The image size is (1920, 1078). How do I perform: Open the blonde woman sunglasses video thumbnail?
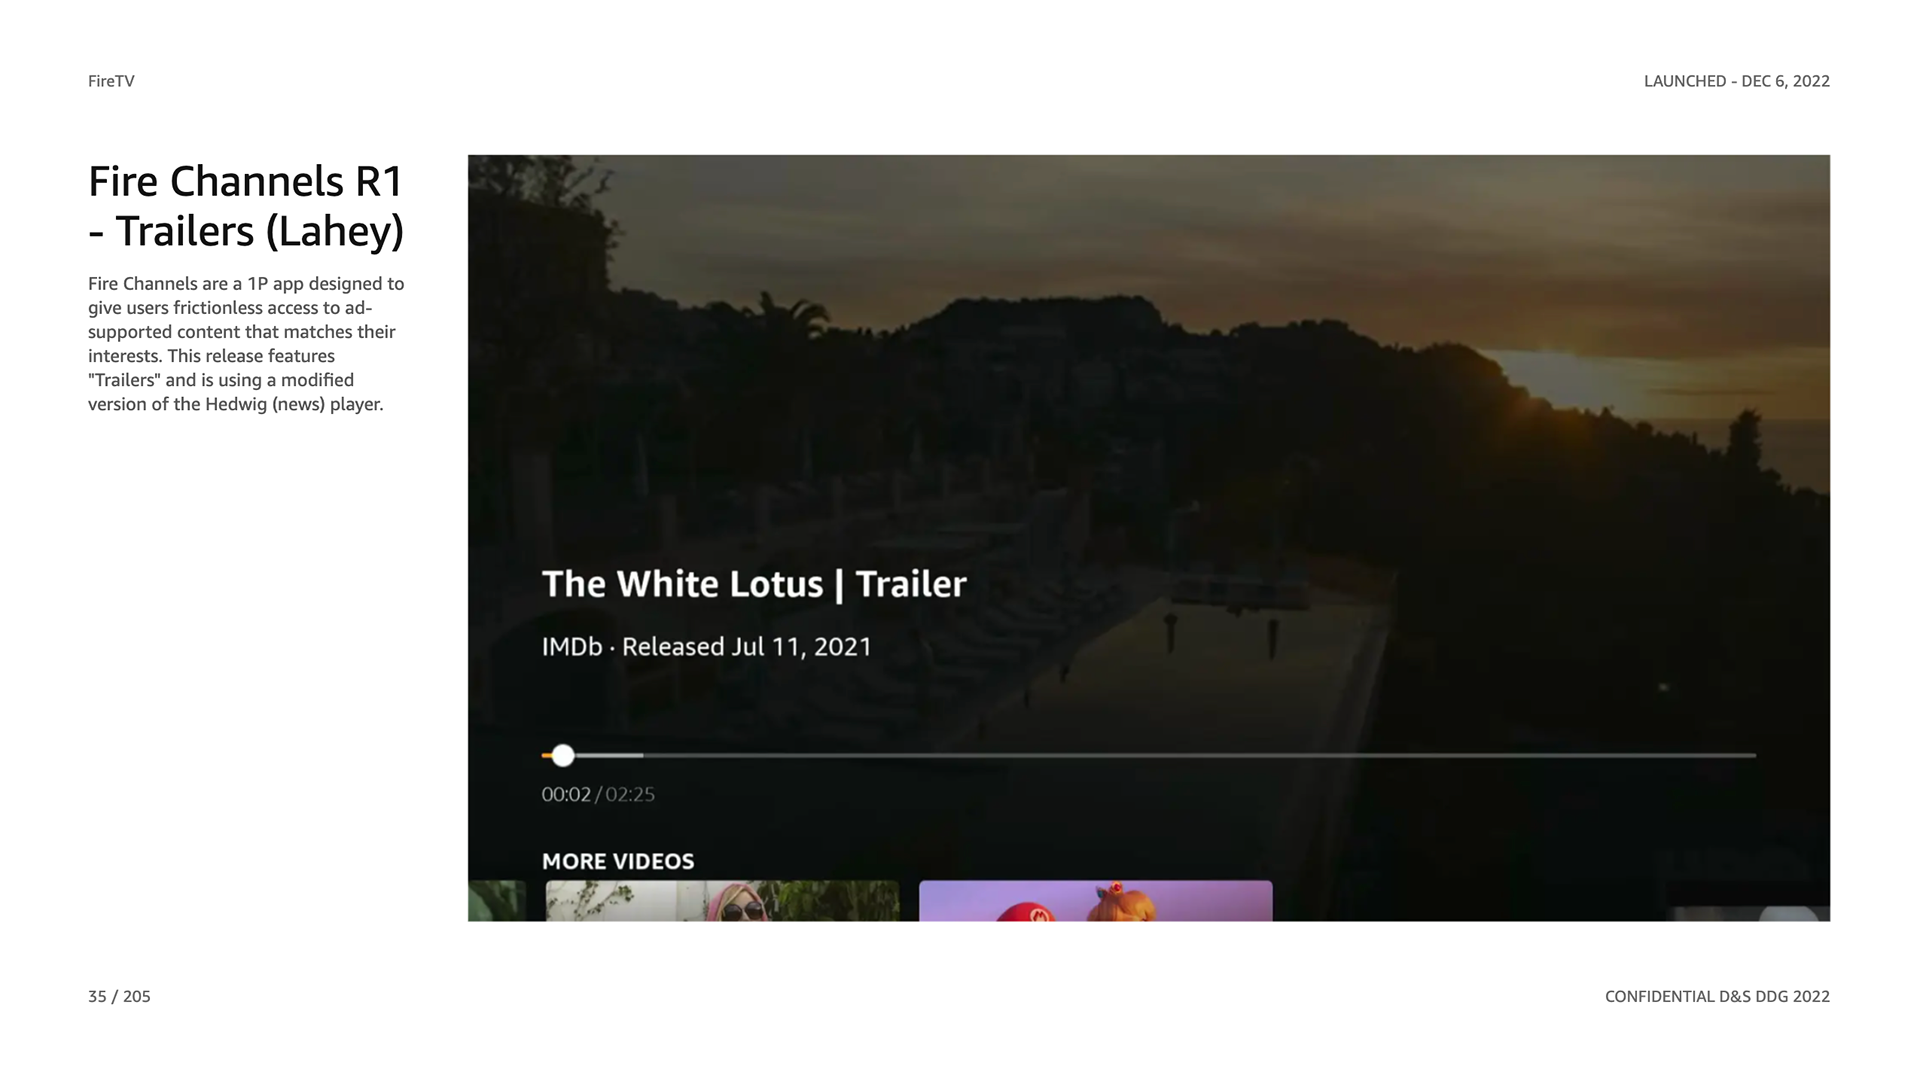pos(722,901)
